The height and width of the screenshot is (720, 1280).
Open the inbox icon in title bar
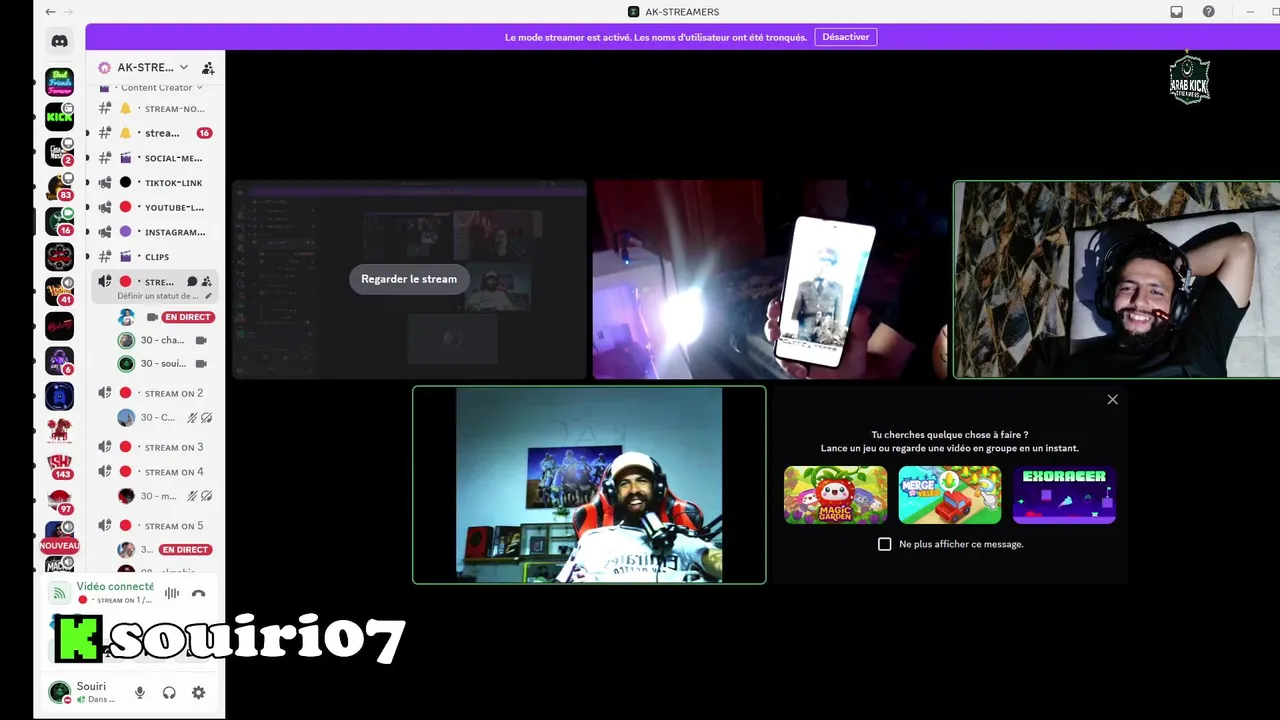point(1177,12)
